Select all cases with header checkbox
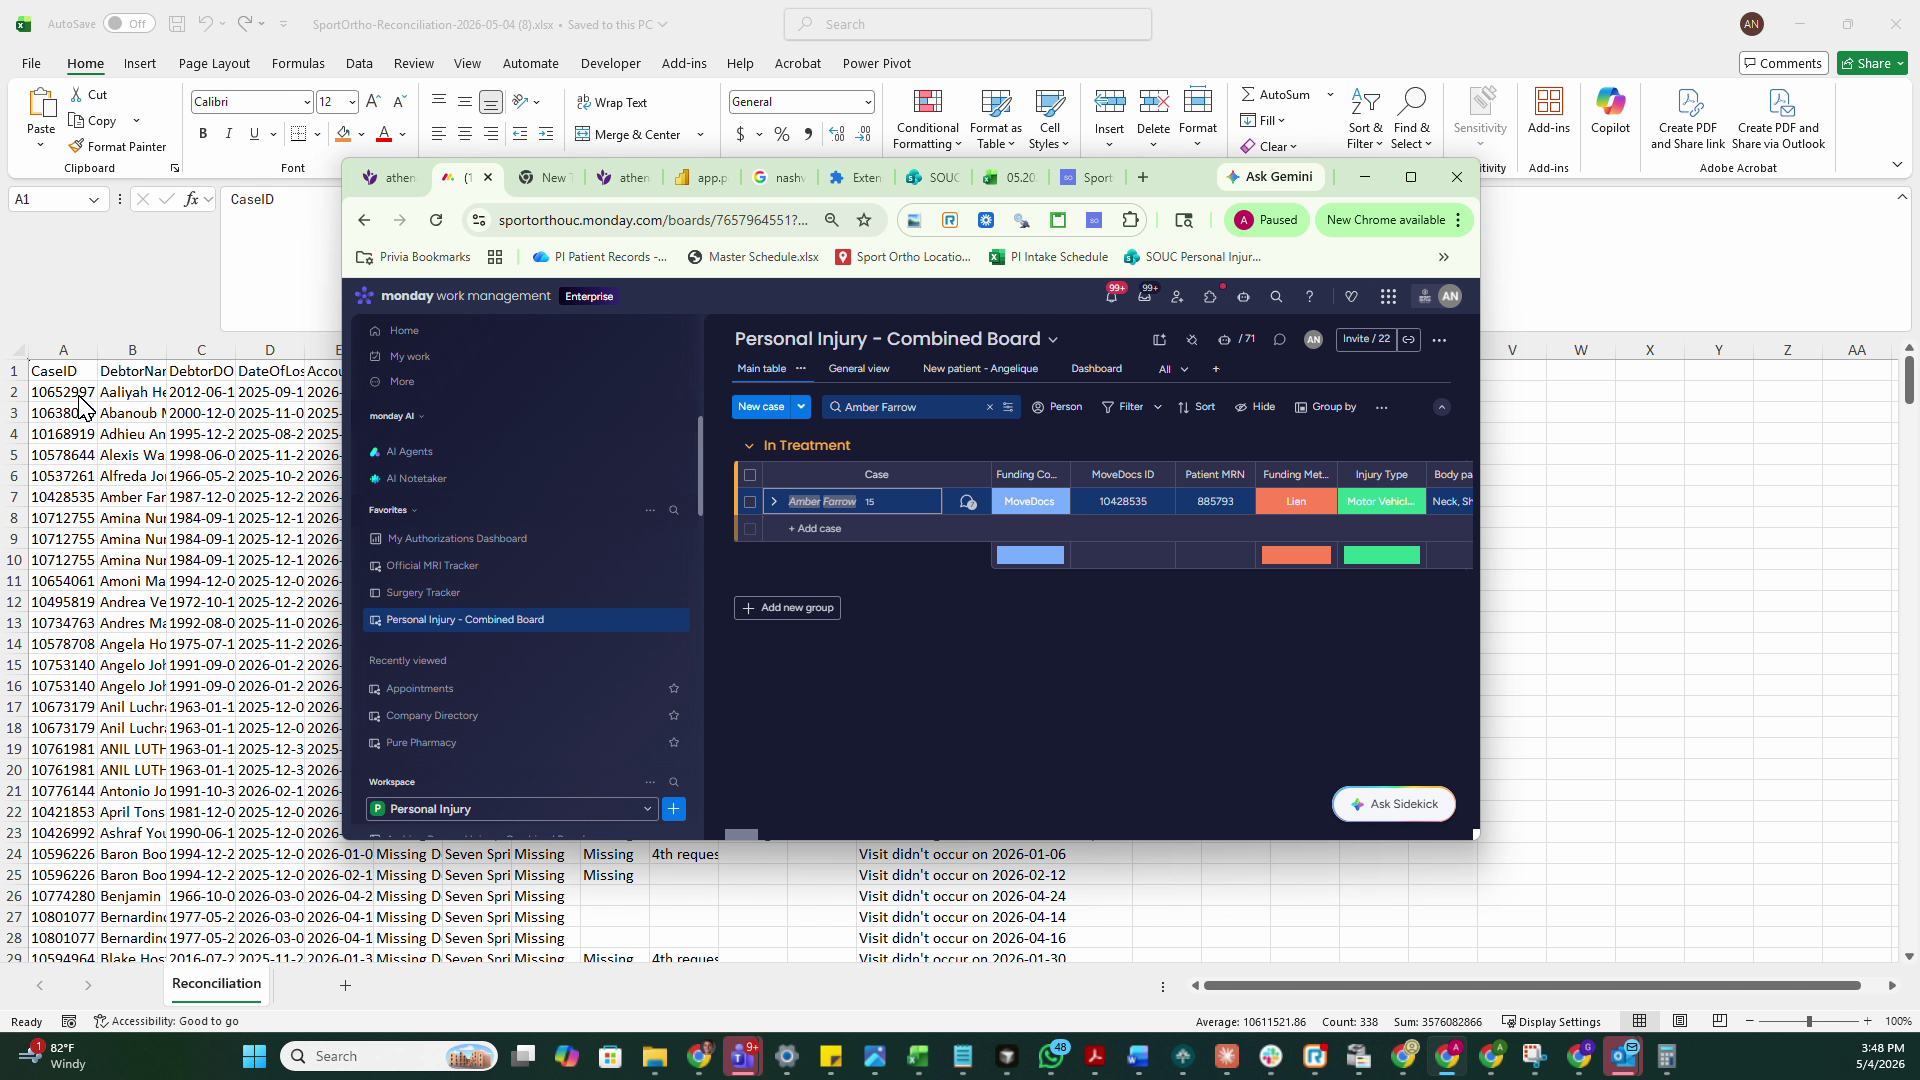The height and width of the screenshot is (1080, 1920). click(750, 475)
